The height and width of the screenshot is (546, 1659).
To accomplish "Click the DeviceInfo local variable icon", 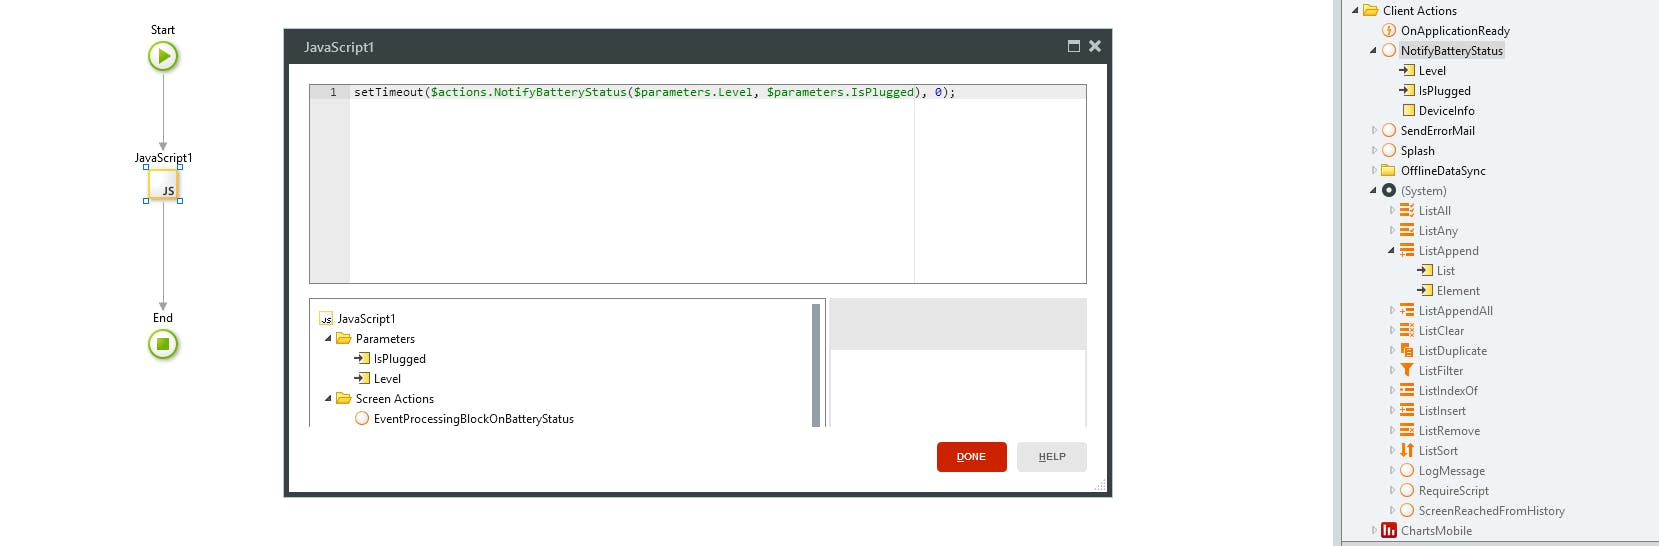I will click(1408, 111).
